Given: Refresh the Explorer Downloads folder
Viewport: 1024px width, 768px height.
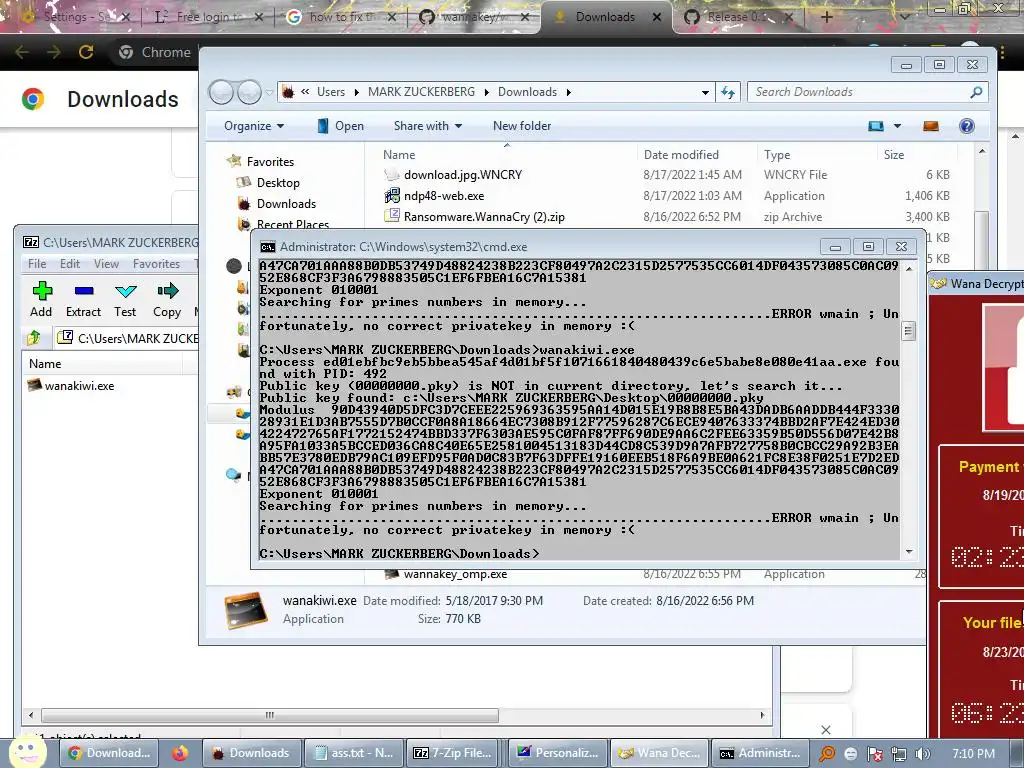Looking at the screenshot, I should pos(728,92).
